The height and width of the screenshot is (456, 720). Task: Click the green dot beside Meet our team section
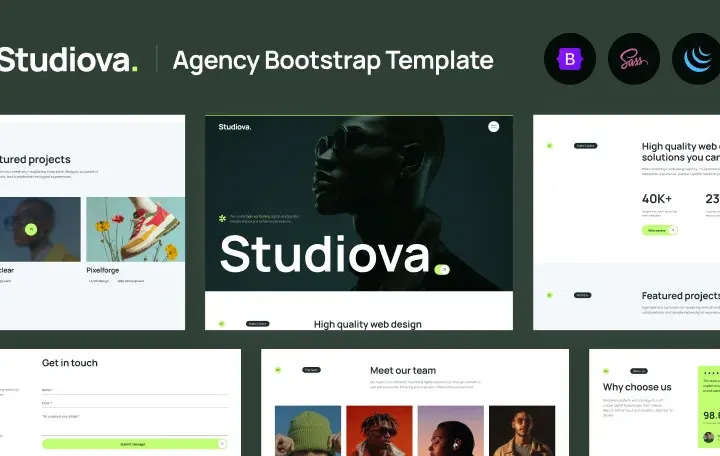pyautogui.click(x=278, y=370)
